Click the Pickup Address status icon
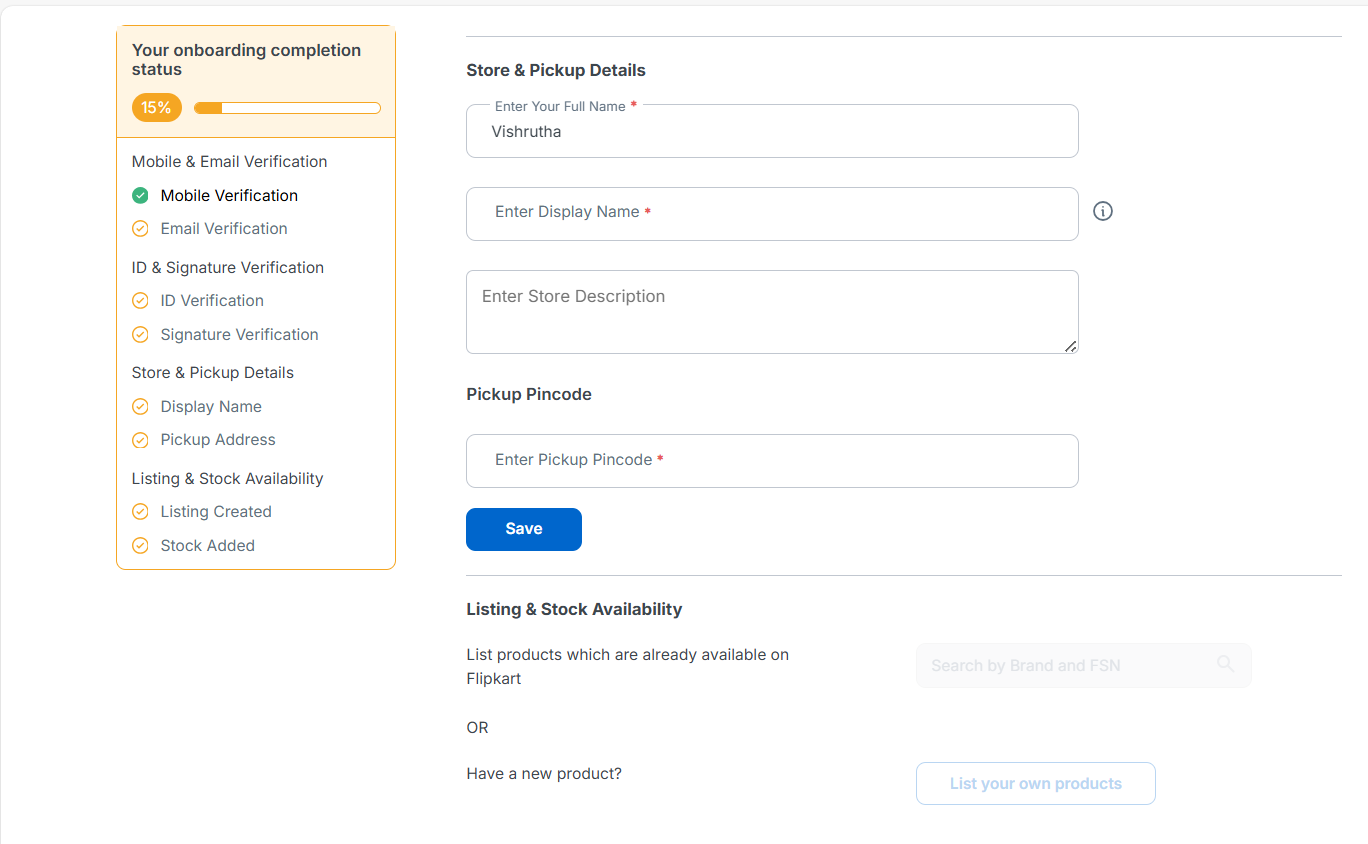 tap(140, 440)
